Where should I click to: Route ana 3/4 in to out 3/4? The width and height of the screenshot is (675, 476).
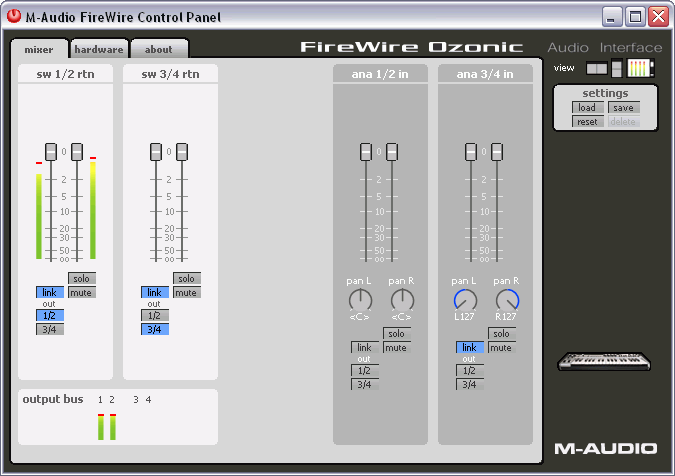470,384
